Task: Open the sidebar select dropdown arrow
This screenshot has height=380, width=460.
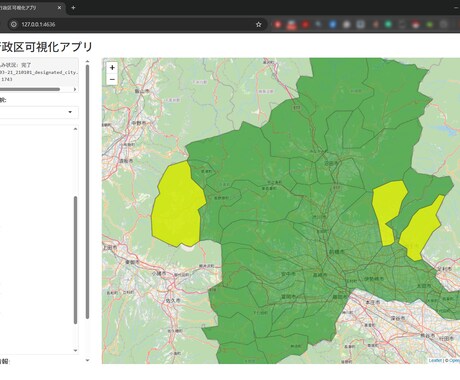Action: [x=70, y=112]
